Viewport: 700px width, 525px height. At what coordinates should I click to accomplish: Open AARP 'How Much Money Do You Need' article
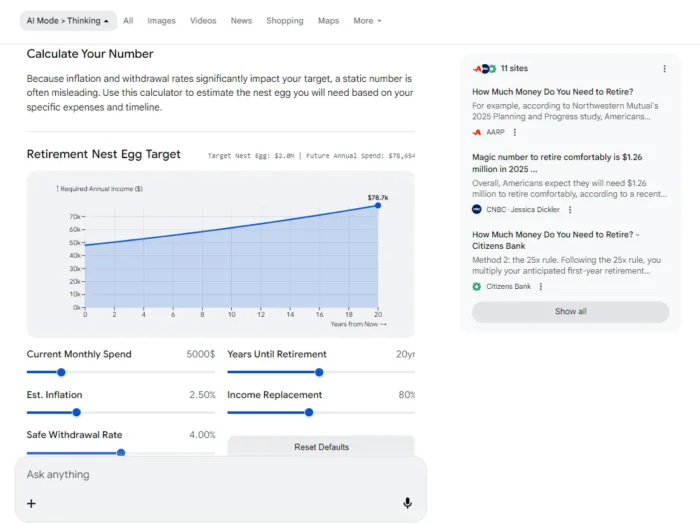pyautogui.click(x=552, y=91)
